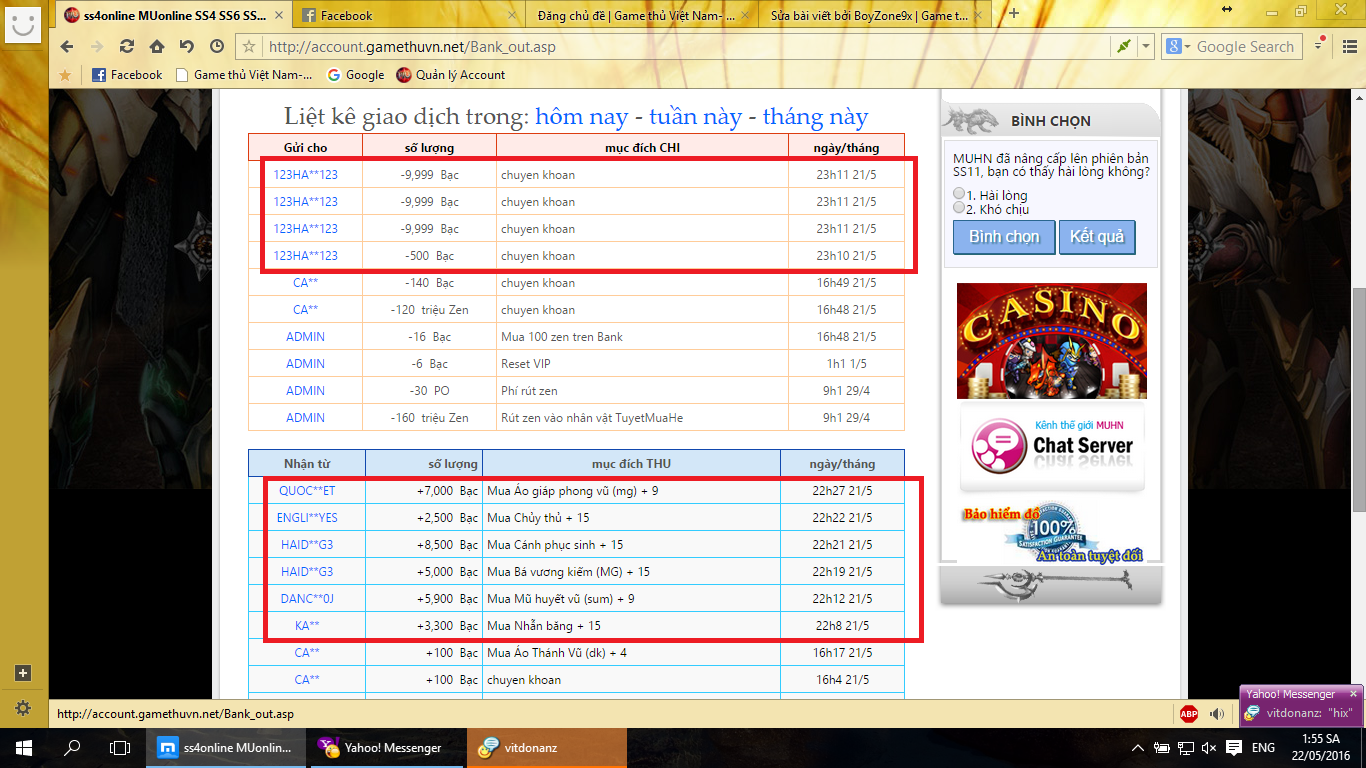Open the browser main menu icon

[x=1345, y=46]
